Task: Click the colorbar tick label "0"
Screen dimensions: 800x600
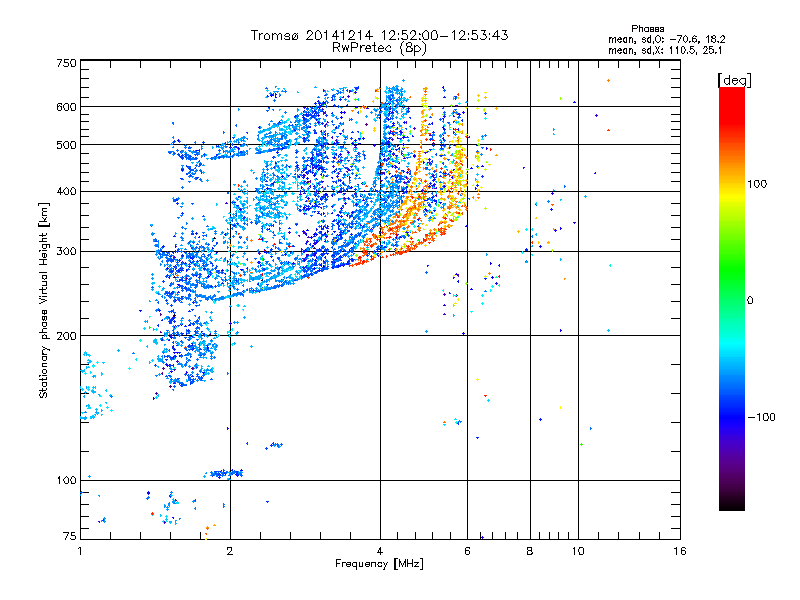Action: click(x=750, y=301)
